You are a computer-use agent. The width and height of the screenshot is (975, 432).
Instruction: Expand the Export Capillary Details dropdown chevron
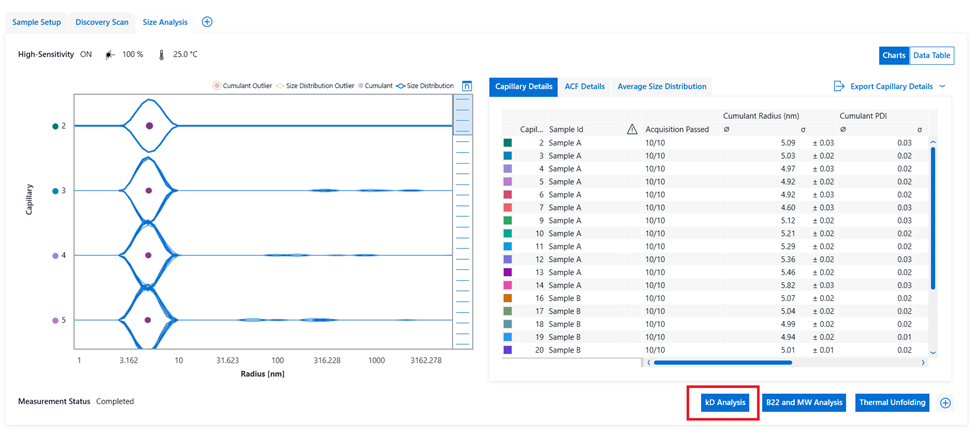click(943, 86)
